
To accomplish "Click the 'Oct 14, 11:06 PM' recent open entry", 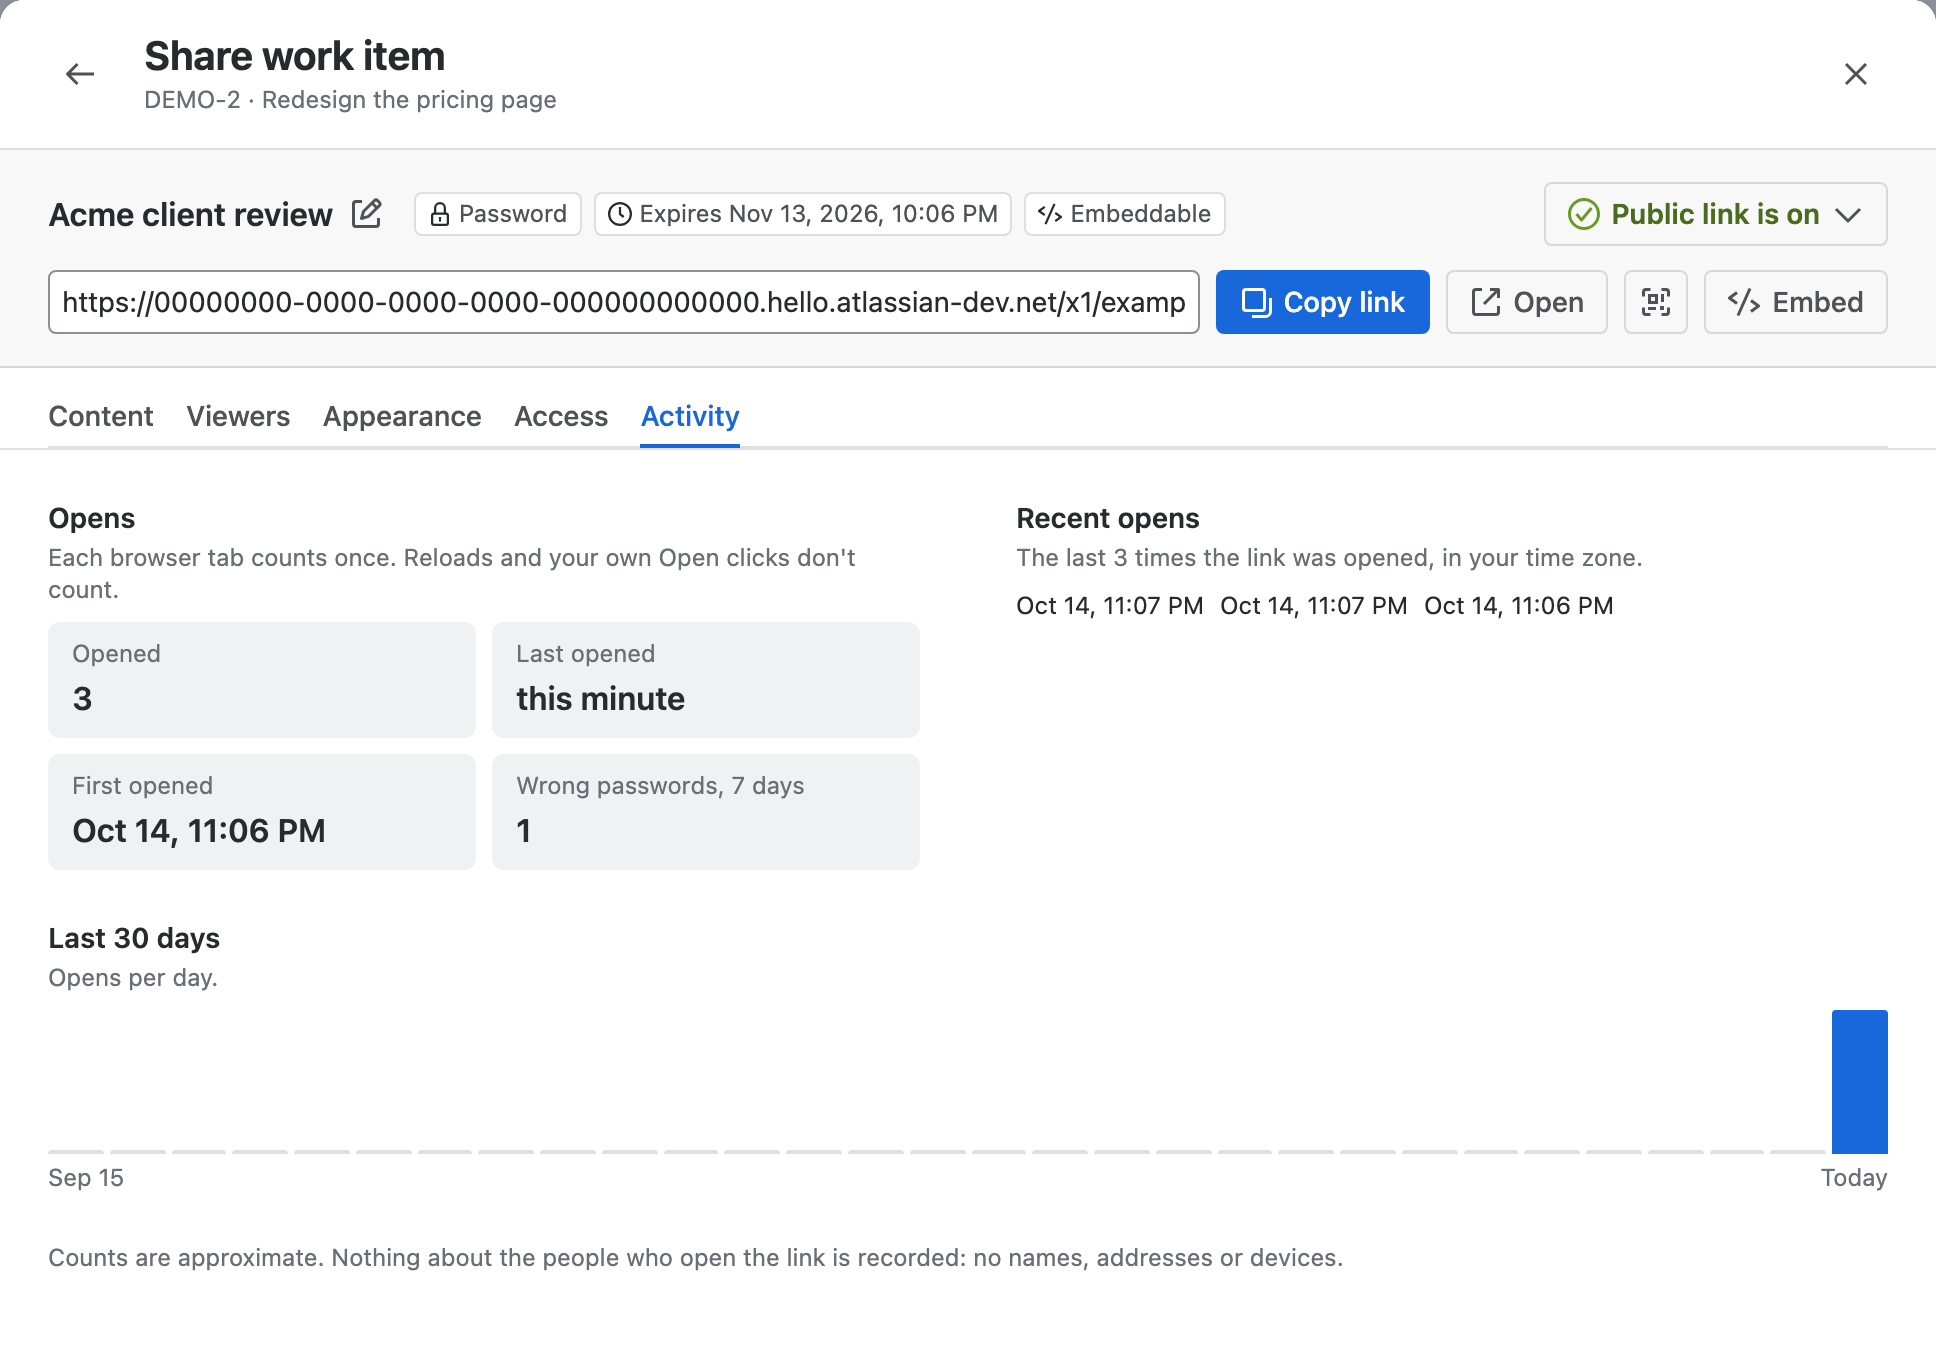I will tap(1519, 606).
